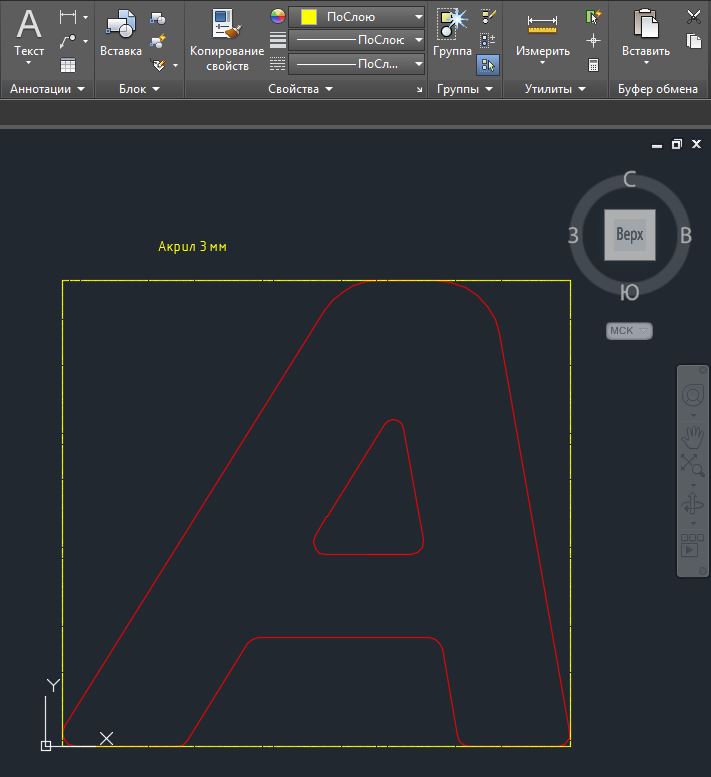Screen dimensions: 711x777
Task: Expand the Утилиты panel
Action: click(555, 89)
